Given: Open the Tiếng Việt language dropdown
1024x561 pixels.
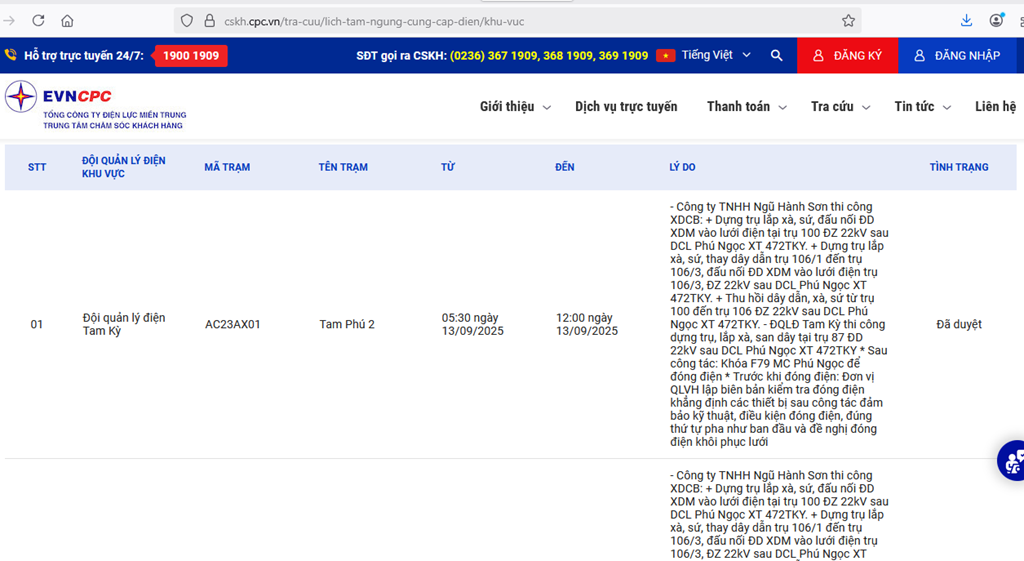Looking at the screenshot, I should tap(716, 56).
